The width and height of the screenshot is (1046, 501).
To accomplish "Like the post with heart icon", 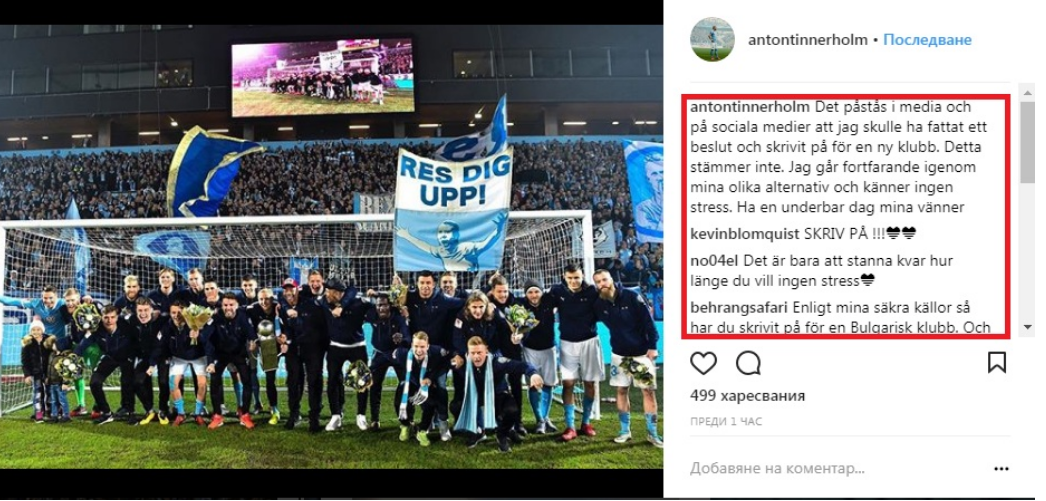I will point(703,363).
